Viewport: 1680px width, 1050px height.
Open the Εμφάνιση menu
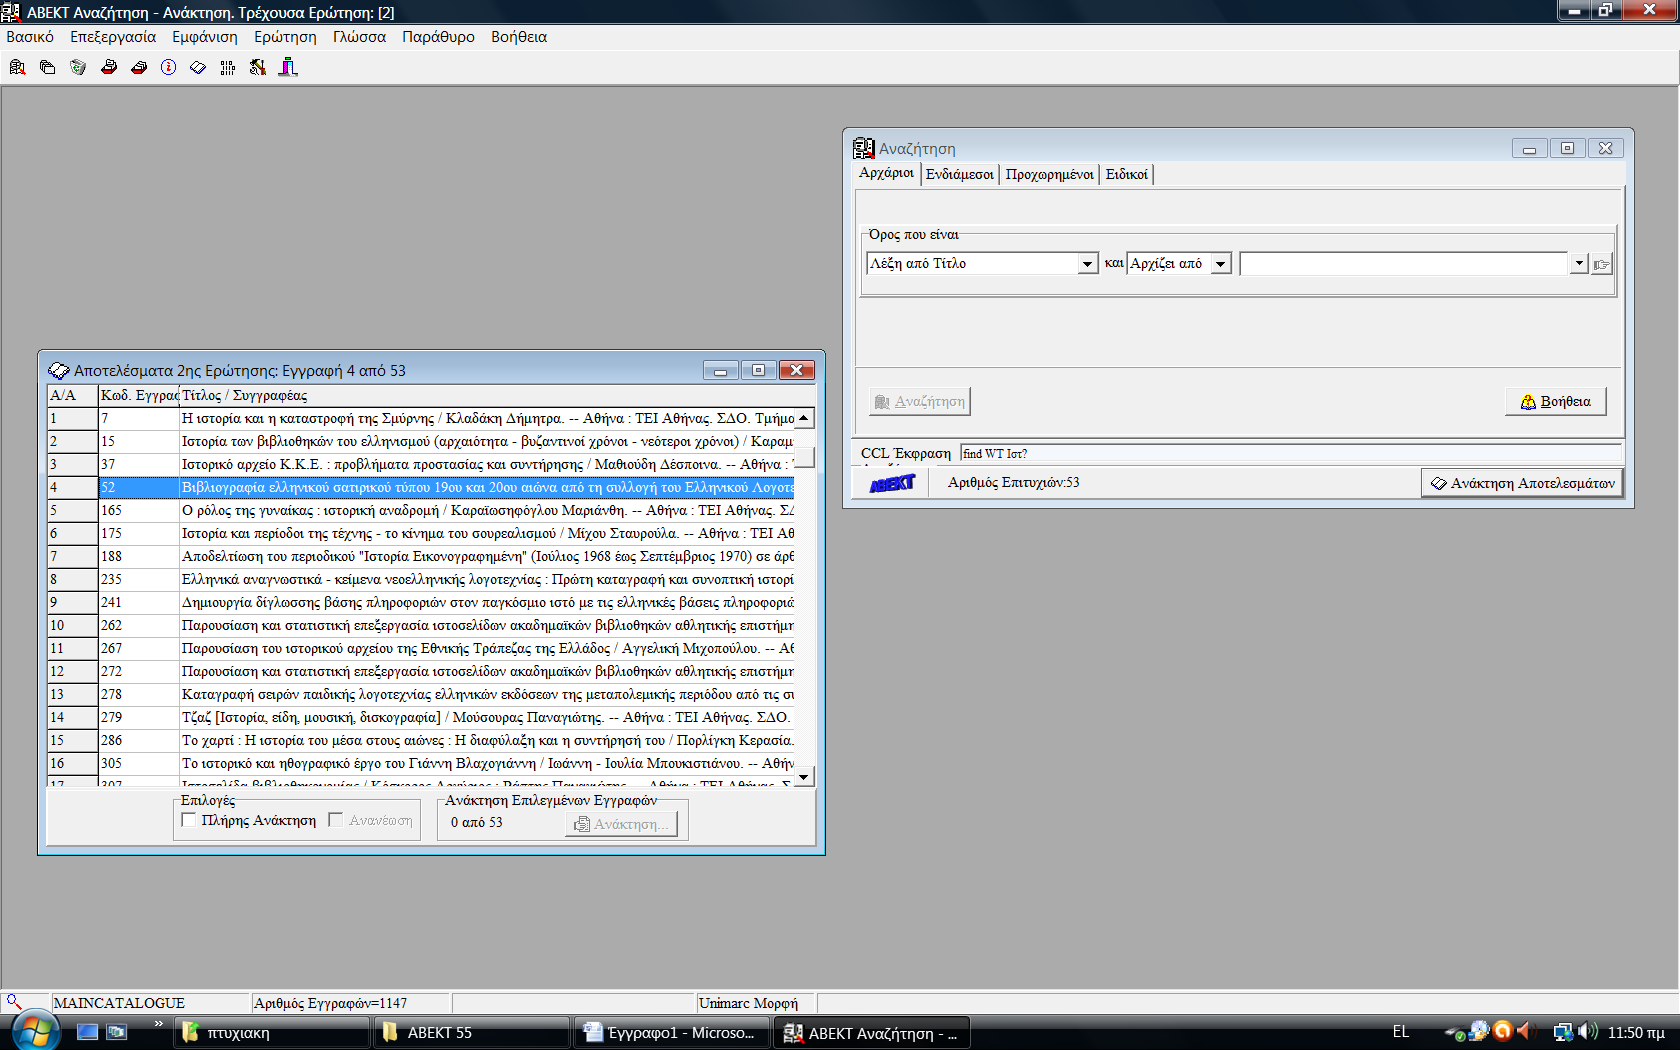pos(205,37)
